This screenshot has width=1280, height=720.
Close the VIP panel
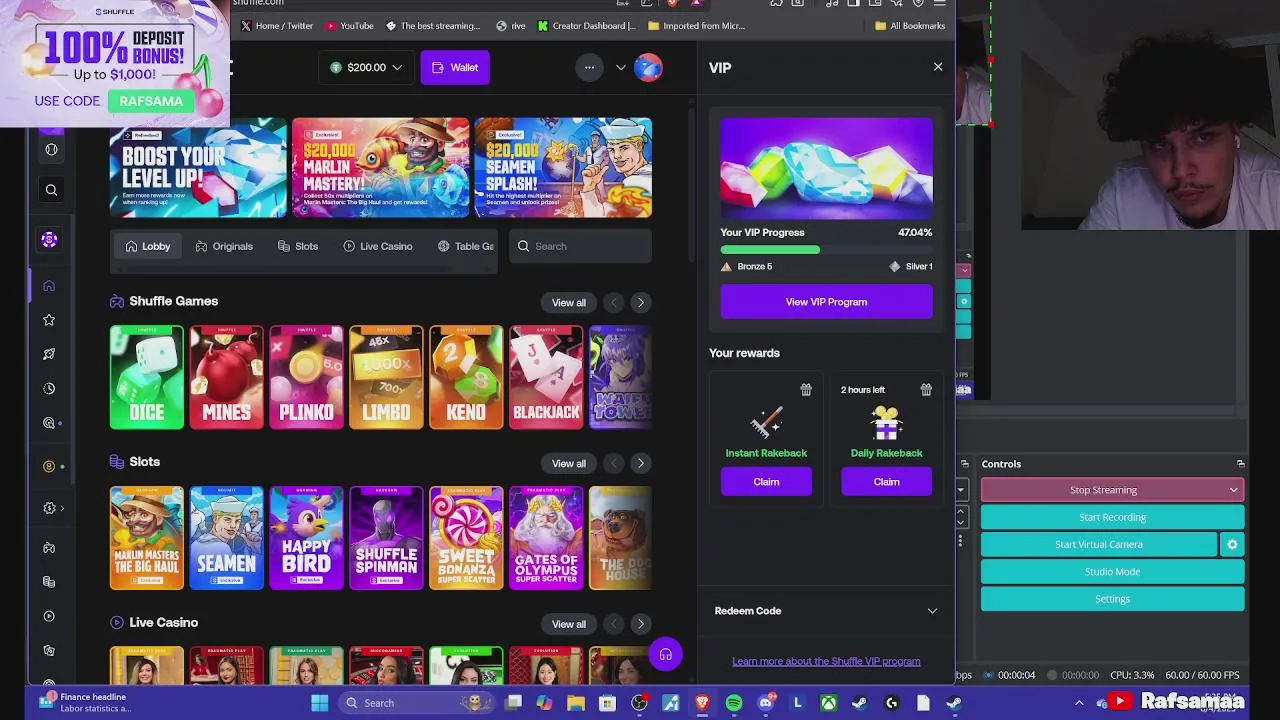pyautogui.click(x=938, y=67)
